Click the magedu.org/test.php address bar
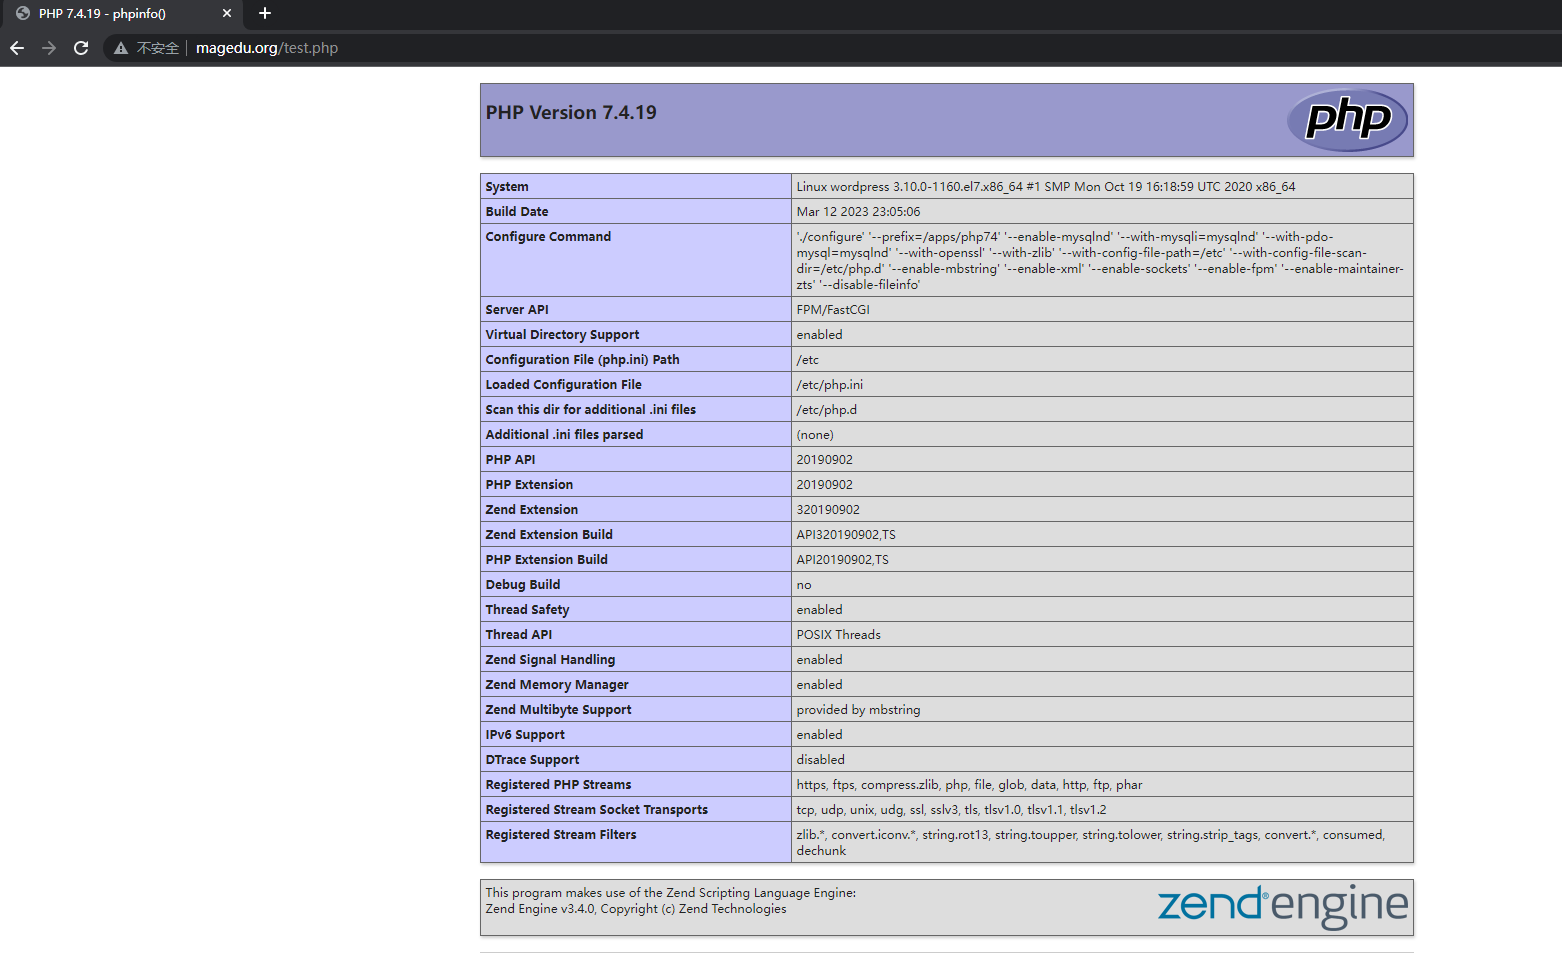1562x954 pixels. (x=267, y=48)
